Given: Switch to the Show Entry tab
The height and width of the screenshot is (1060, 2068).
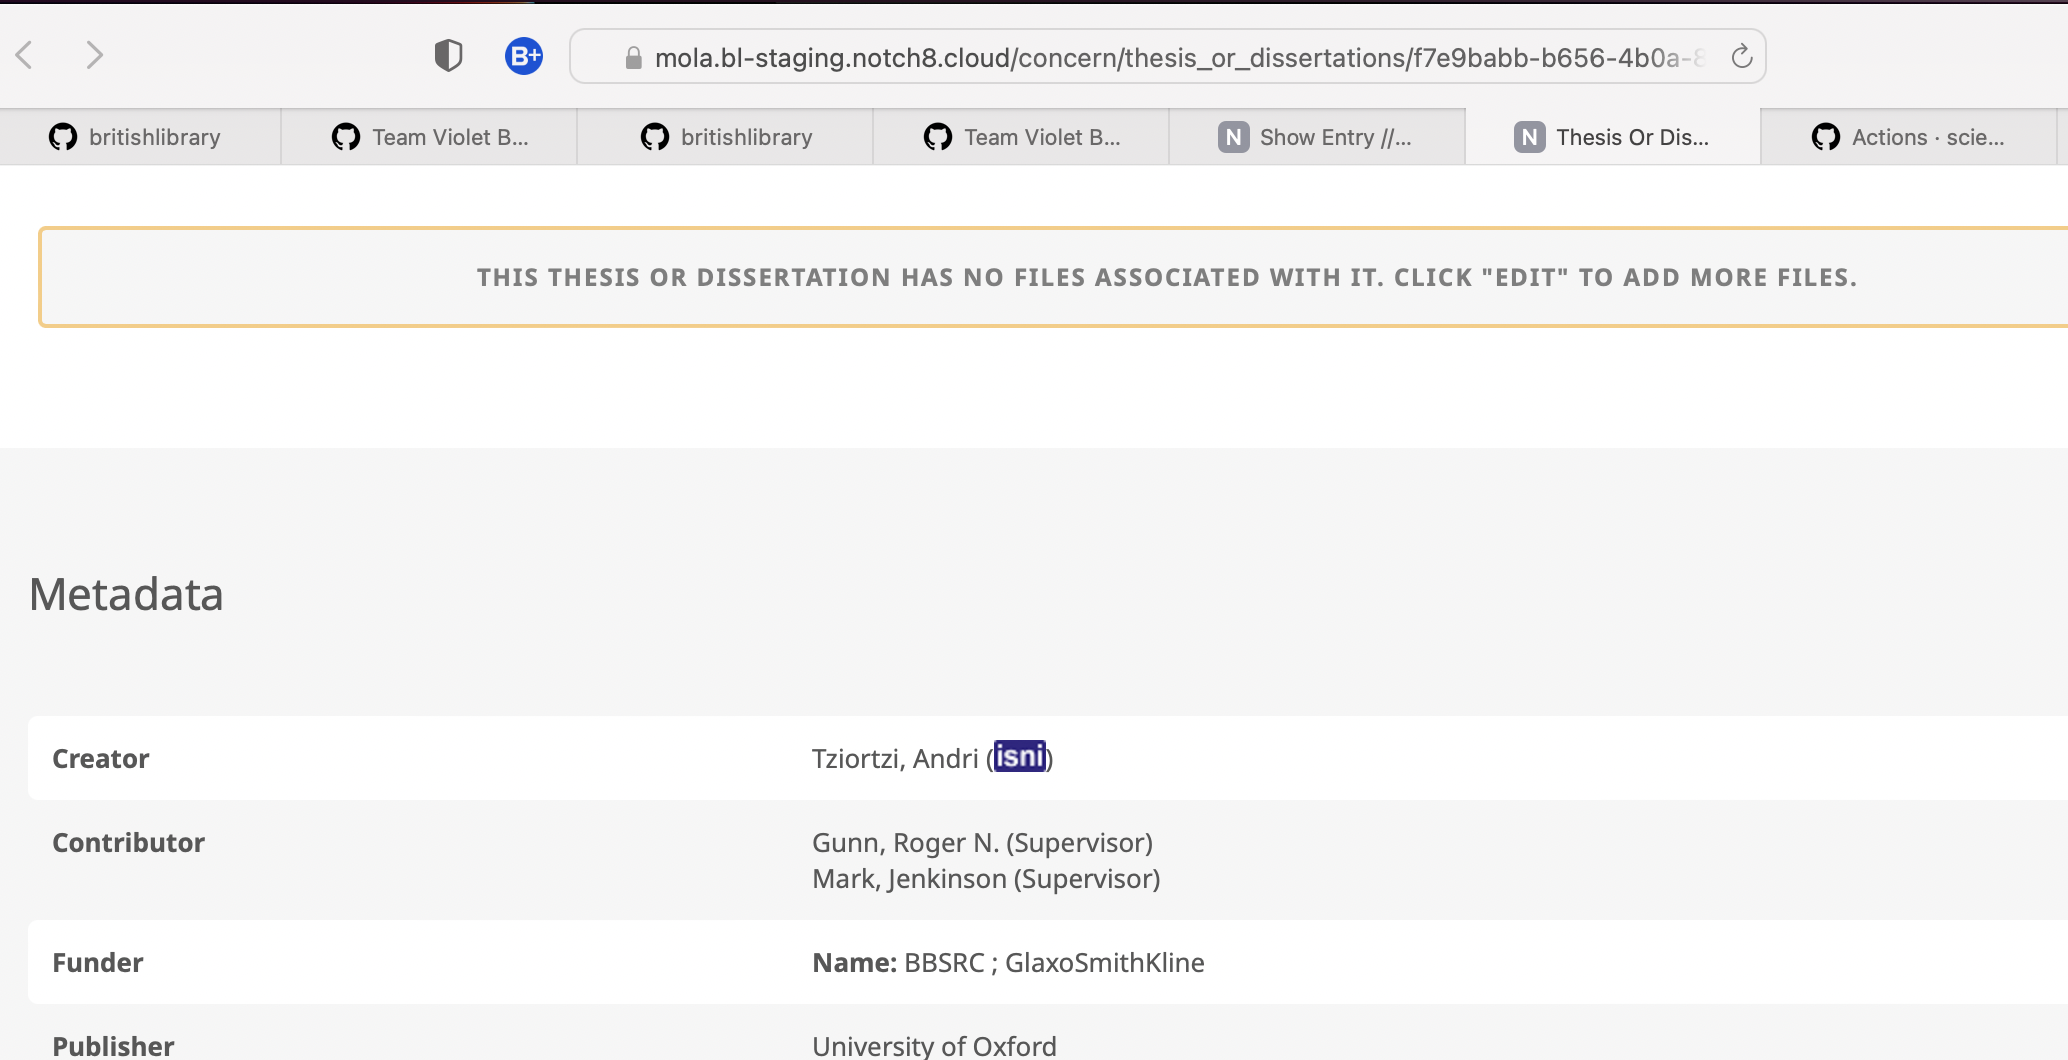Looking at the screenshot, I should [1320, 136].
